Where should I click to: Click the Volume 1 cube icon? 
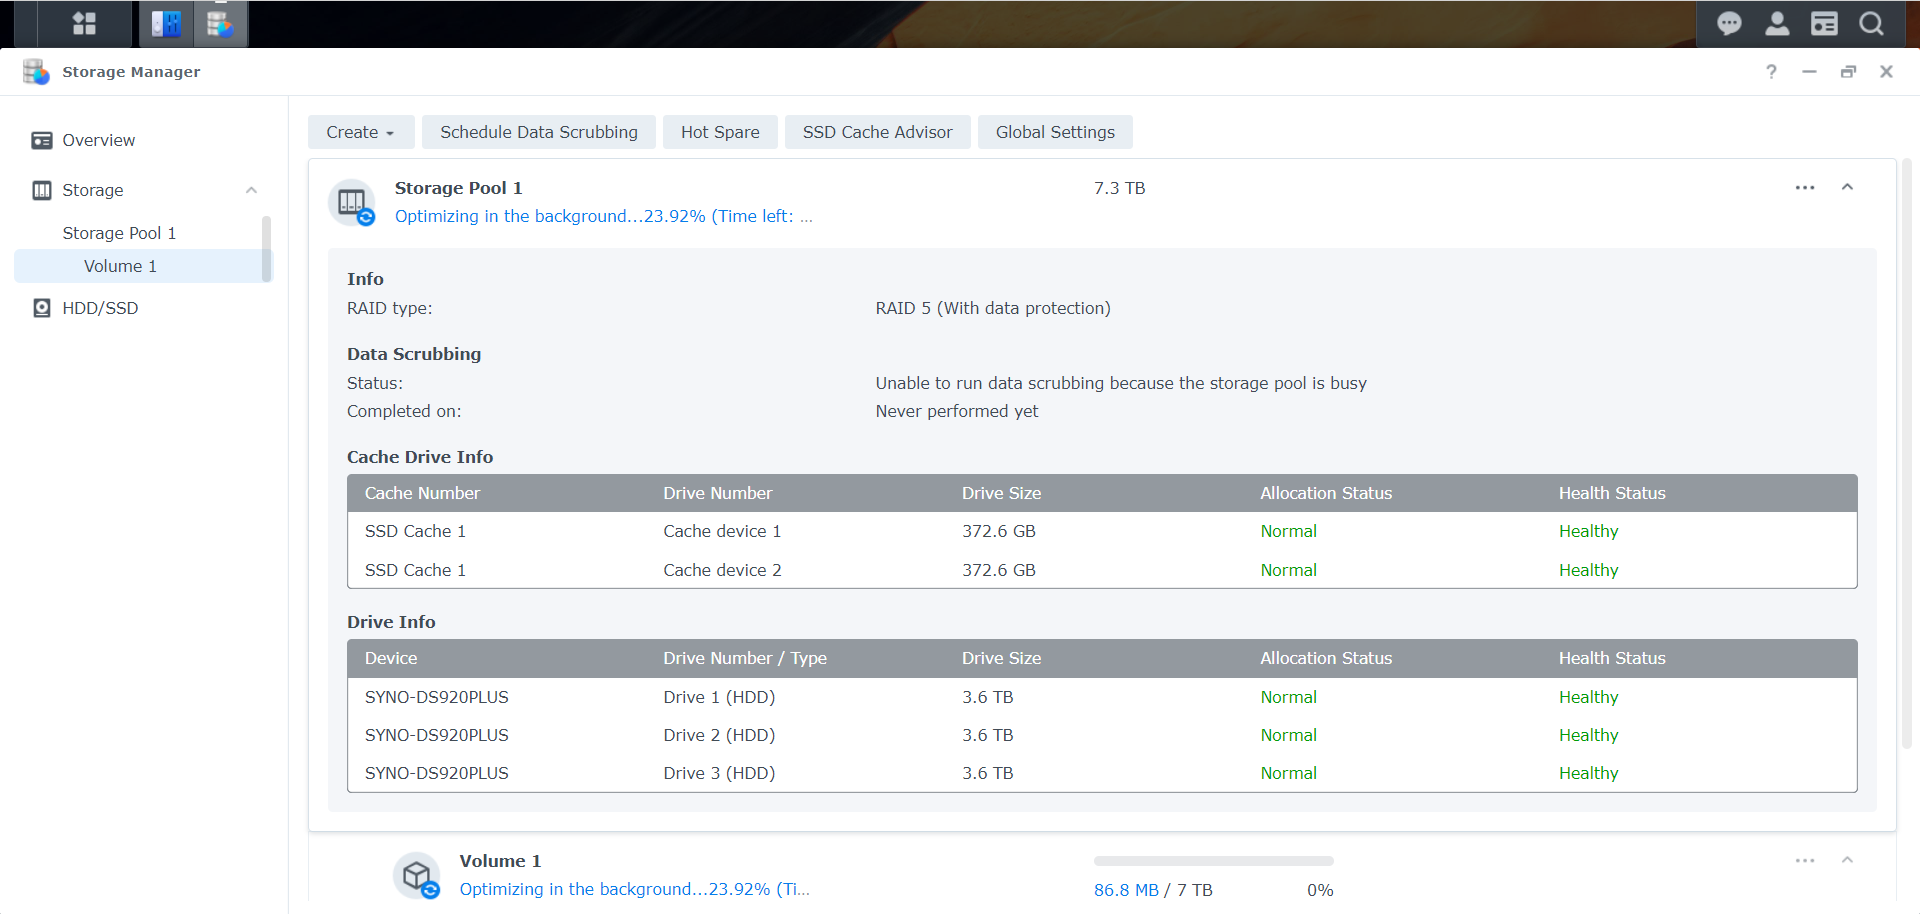tap(416, 874)
